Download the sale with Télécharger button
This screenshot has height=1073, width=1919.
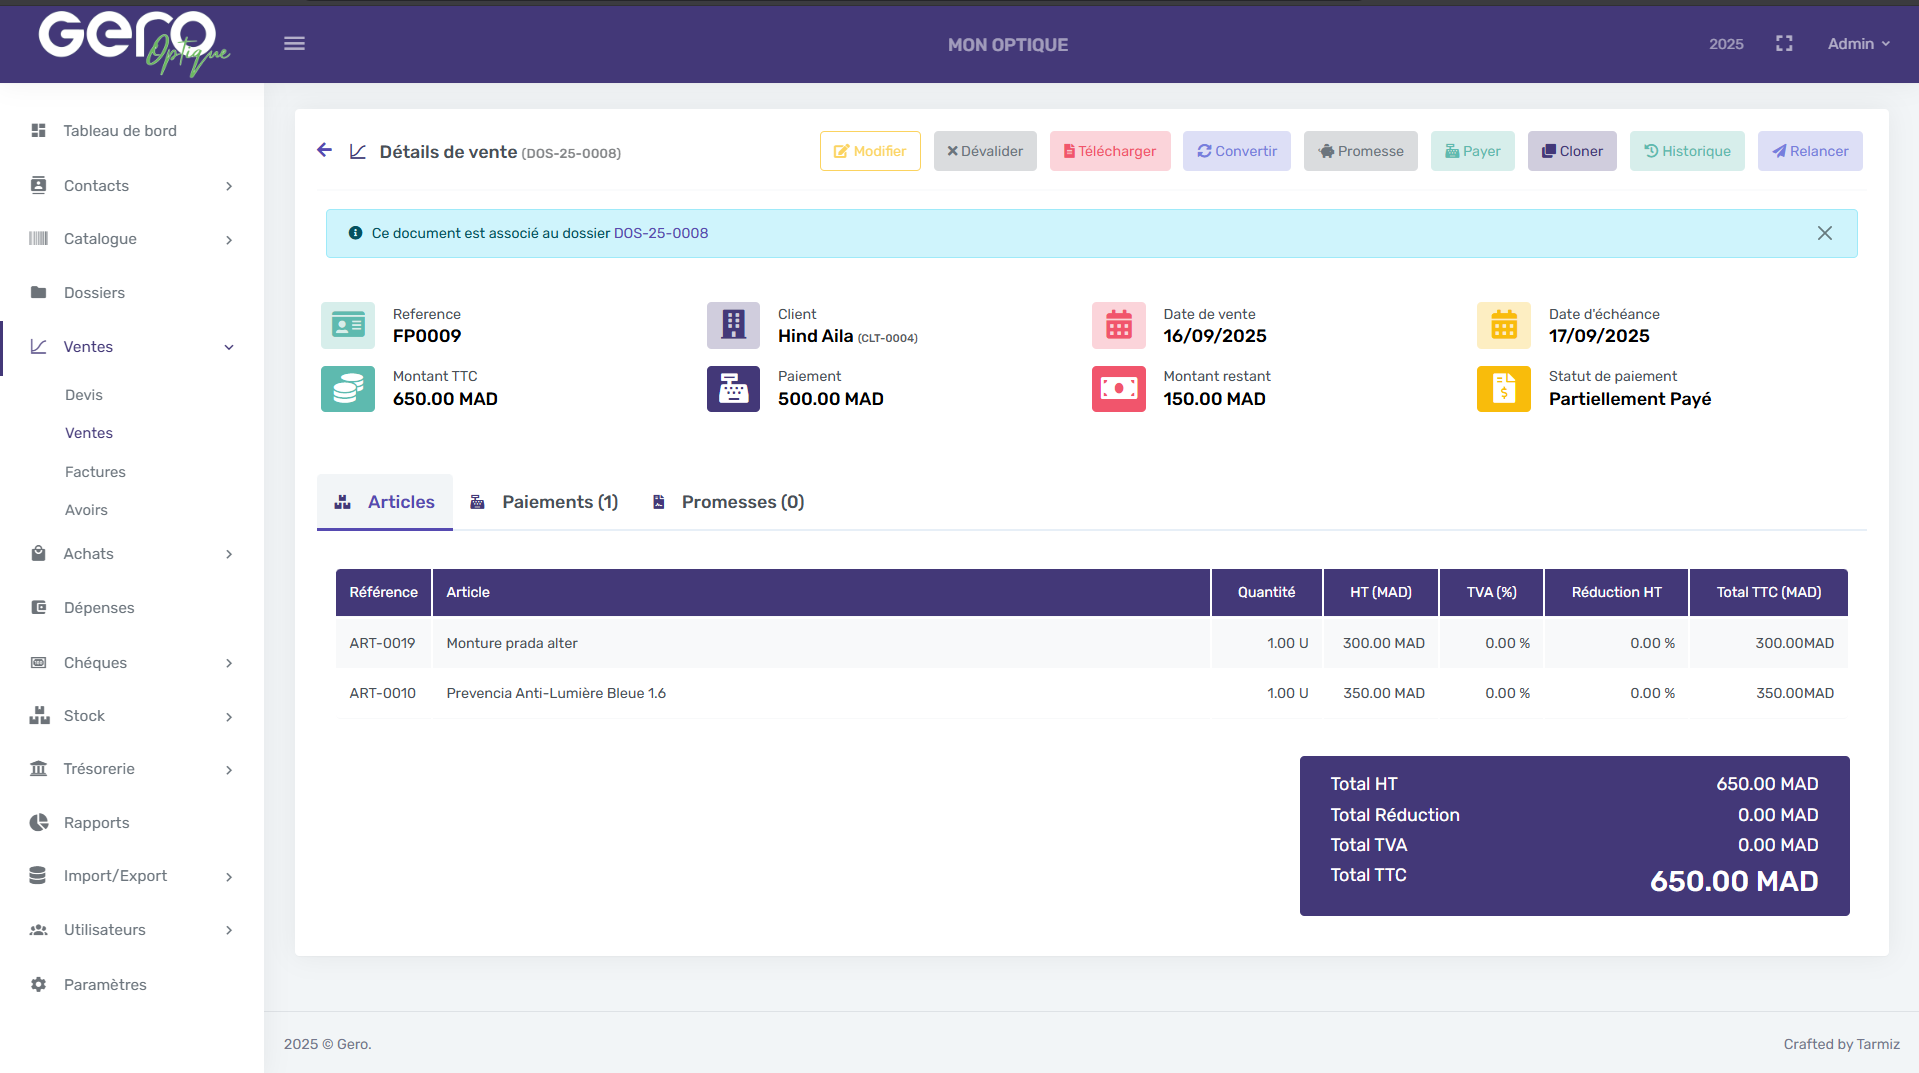1109,151
